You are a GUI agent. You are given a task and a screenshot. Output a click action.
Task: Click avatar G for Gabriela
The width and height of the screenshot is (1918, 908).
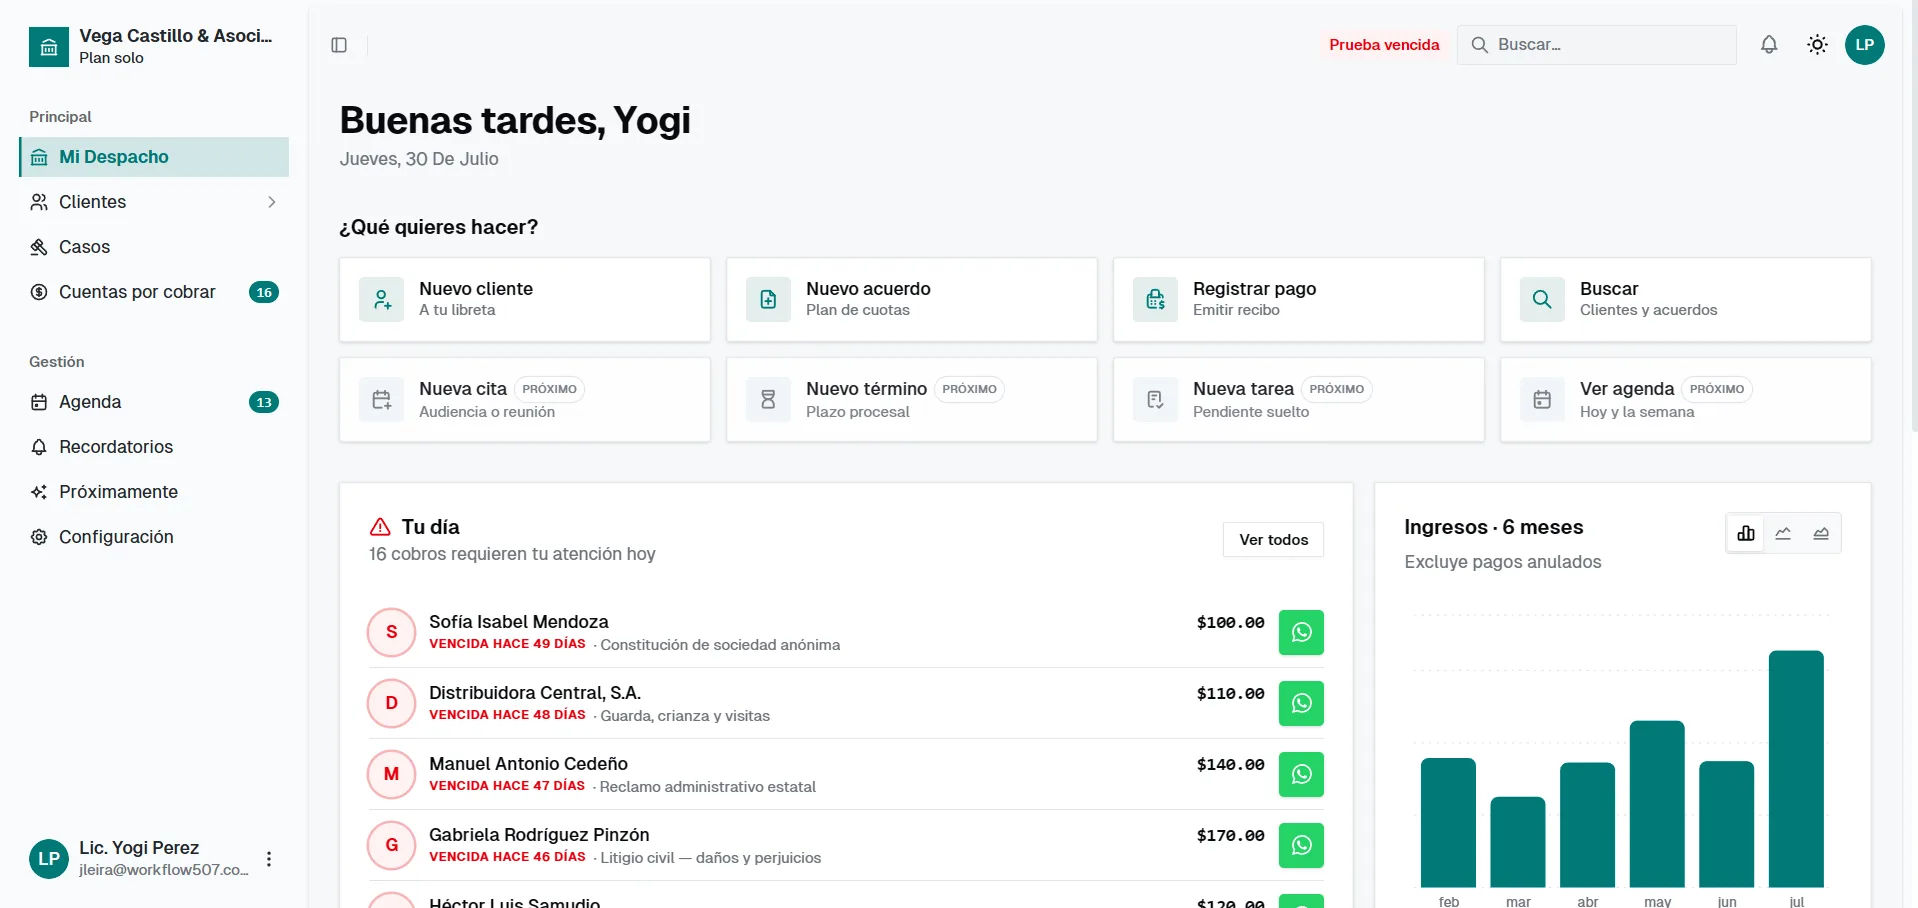click(x=392, y=846)
